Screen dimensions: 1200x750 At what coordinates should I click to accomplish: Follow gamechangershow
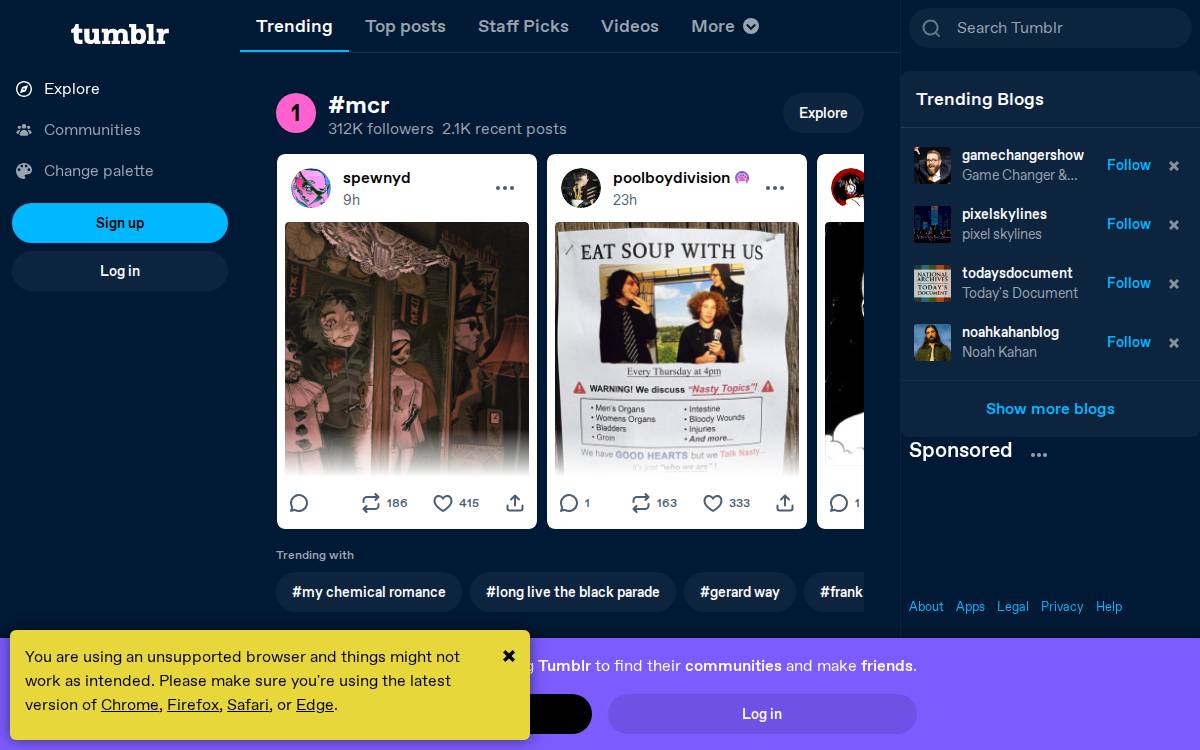pos(1129,165)
